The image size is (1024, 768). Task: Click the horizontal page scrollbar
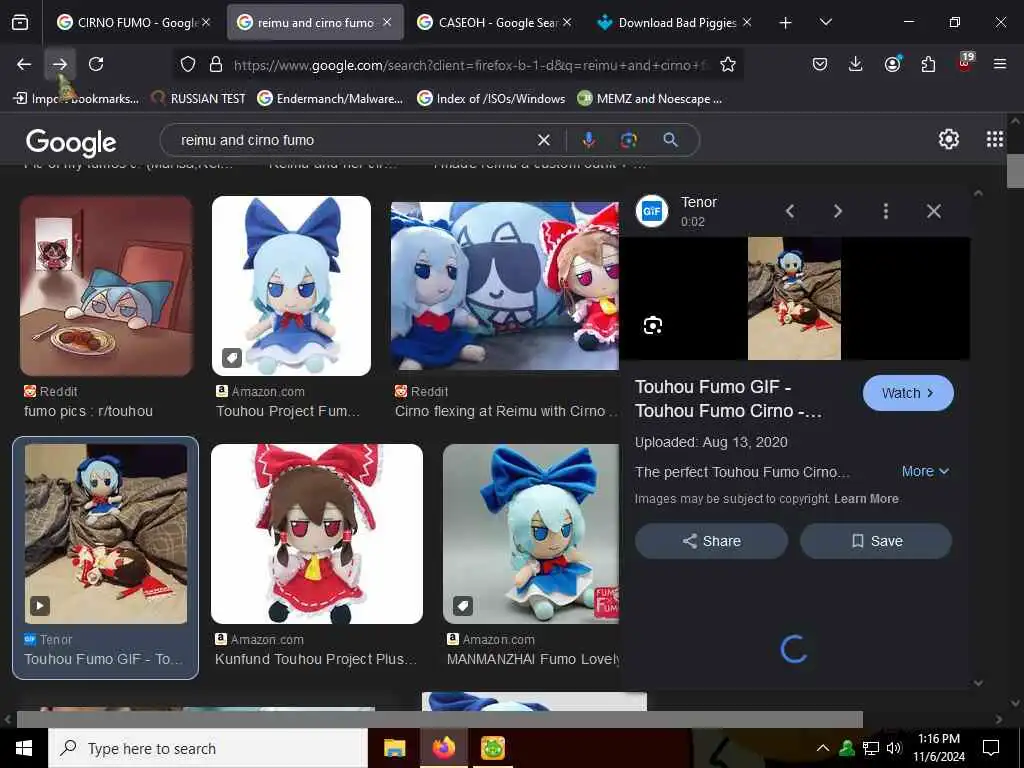[439, 719]
